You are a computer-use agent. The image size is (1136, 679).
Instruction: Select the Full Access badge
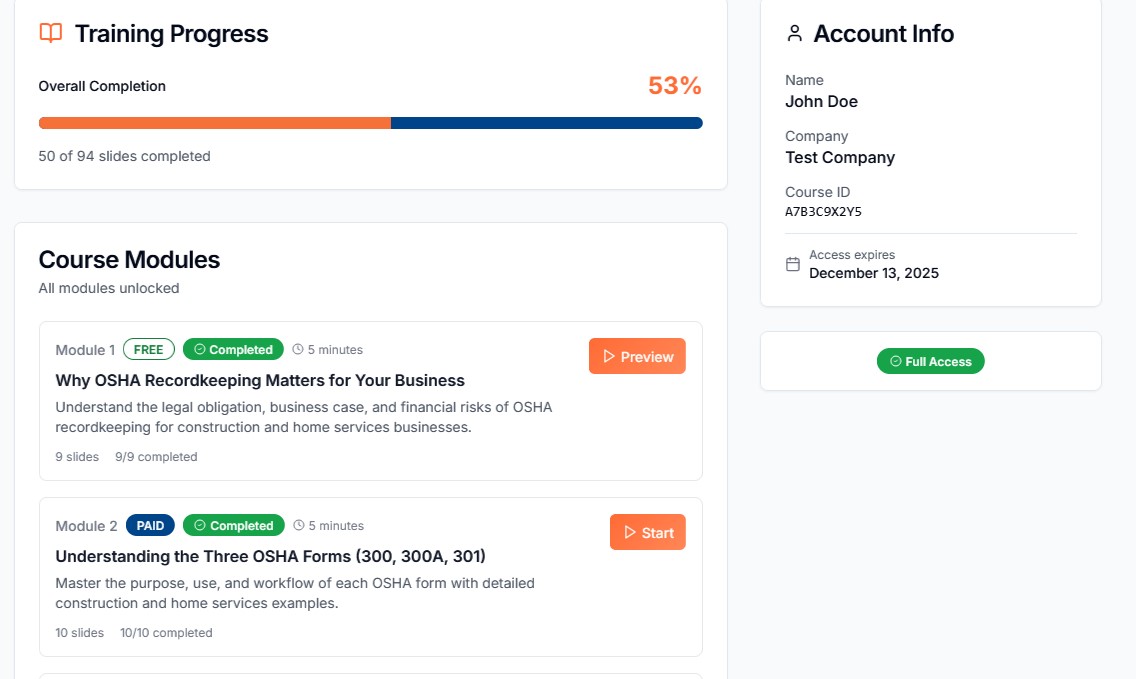click(x=931, y=361)
